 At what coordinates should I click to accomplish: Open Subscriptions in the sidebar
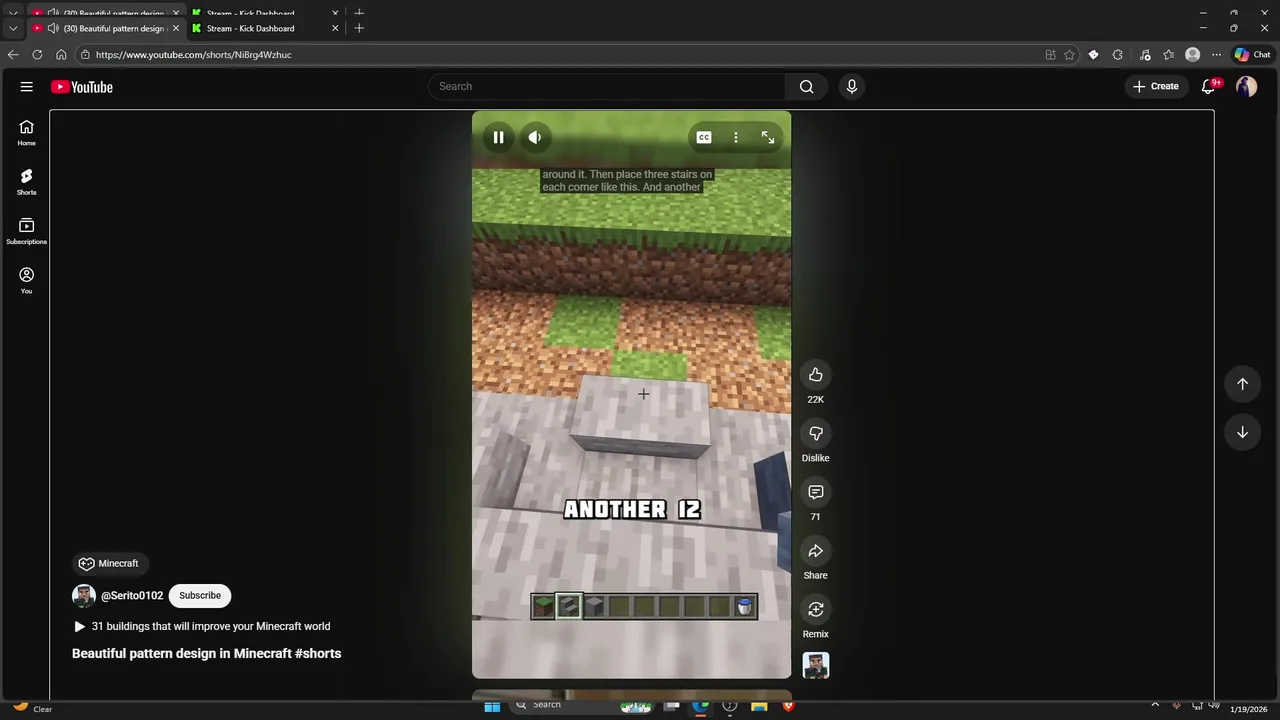27,231
